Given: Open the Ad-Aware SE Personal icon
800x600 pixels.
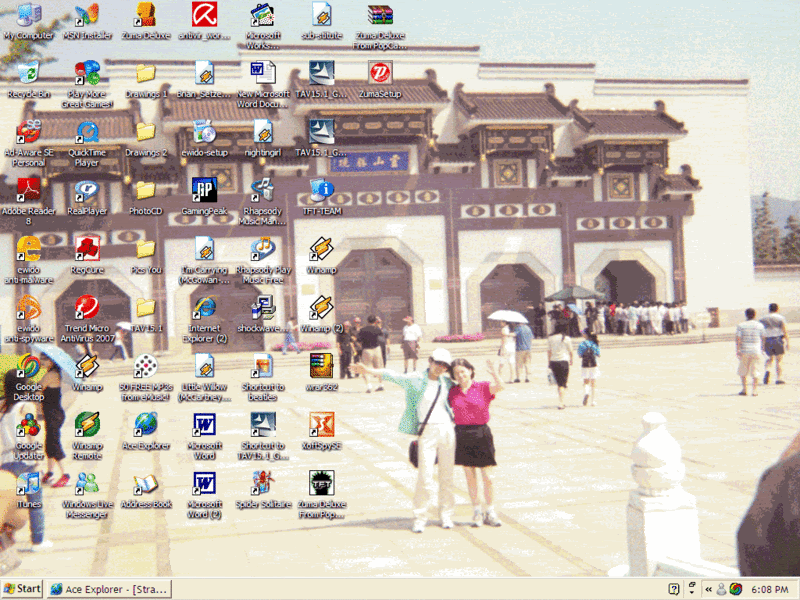Looking at the screenshot, I should tap(28, 132).
